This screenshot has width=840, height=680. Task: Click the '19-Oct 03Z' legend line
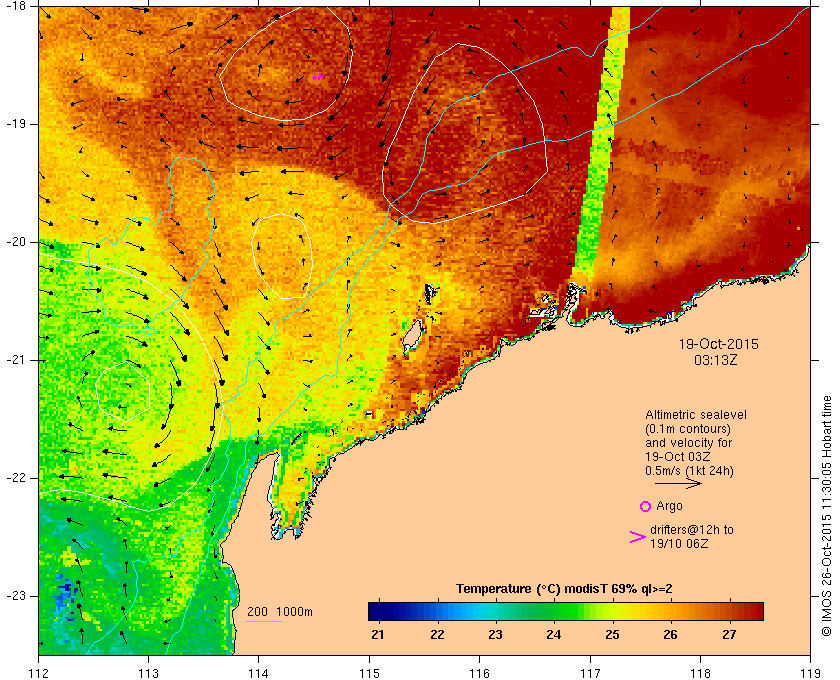678,457
